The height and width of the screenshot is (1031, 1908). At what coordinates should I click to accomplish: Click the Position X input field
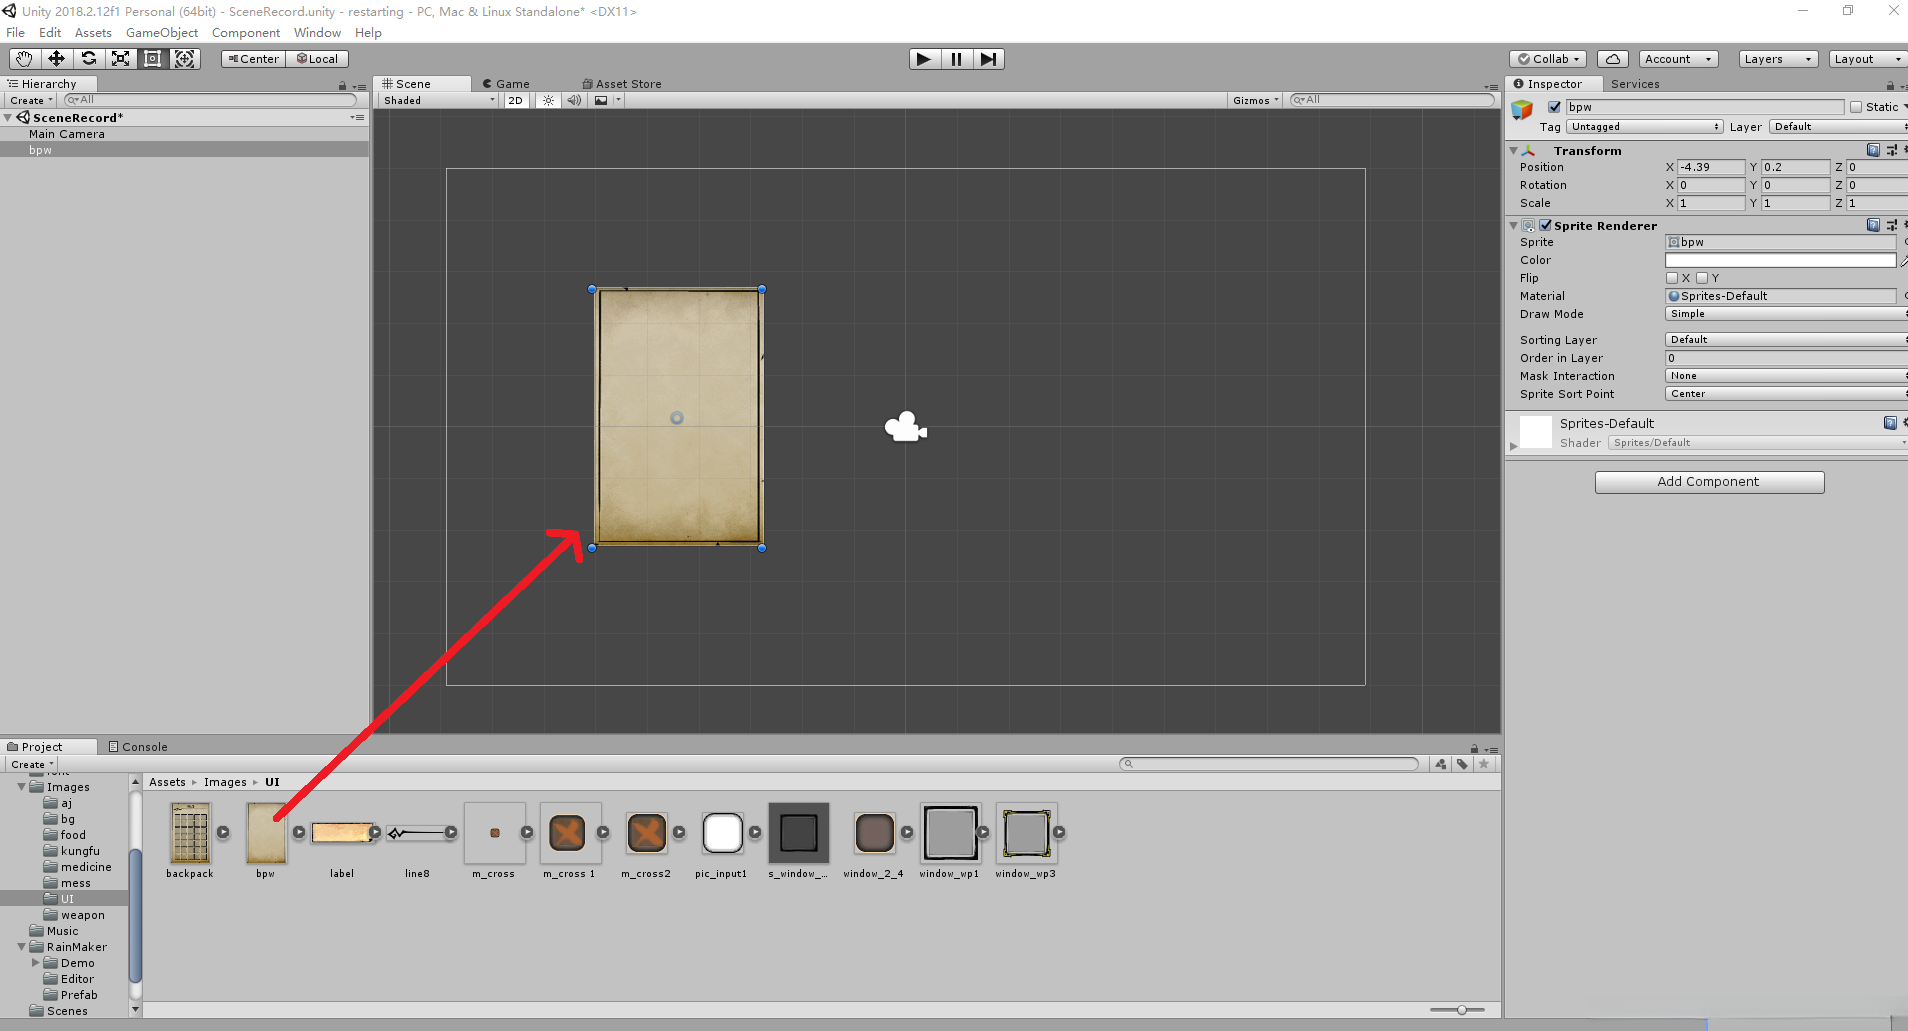click(x=1711, y=167)
